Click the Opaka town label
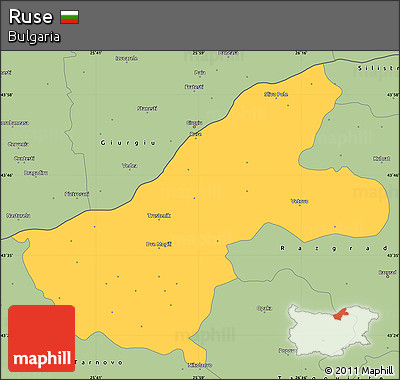The width and height of the screenshot is (400, 380). click(264, 308)
